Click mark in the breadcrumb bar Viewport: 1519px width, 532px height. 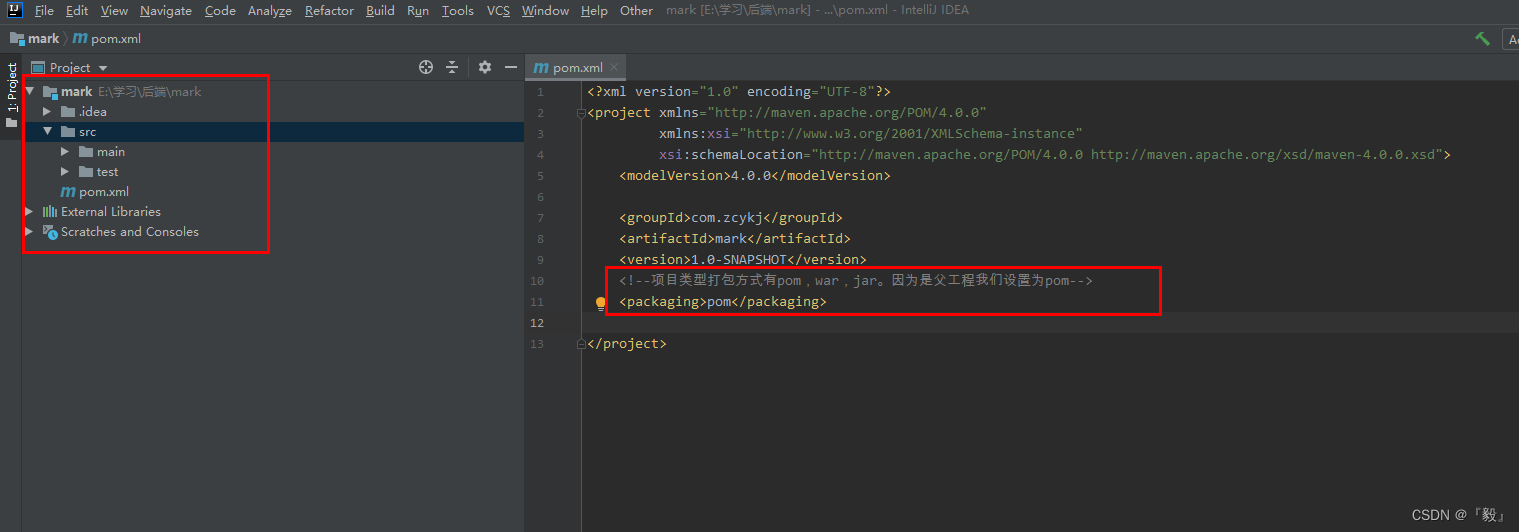tap(43, 38)
